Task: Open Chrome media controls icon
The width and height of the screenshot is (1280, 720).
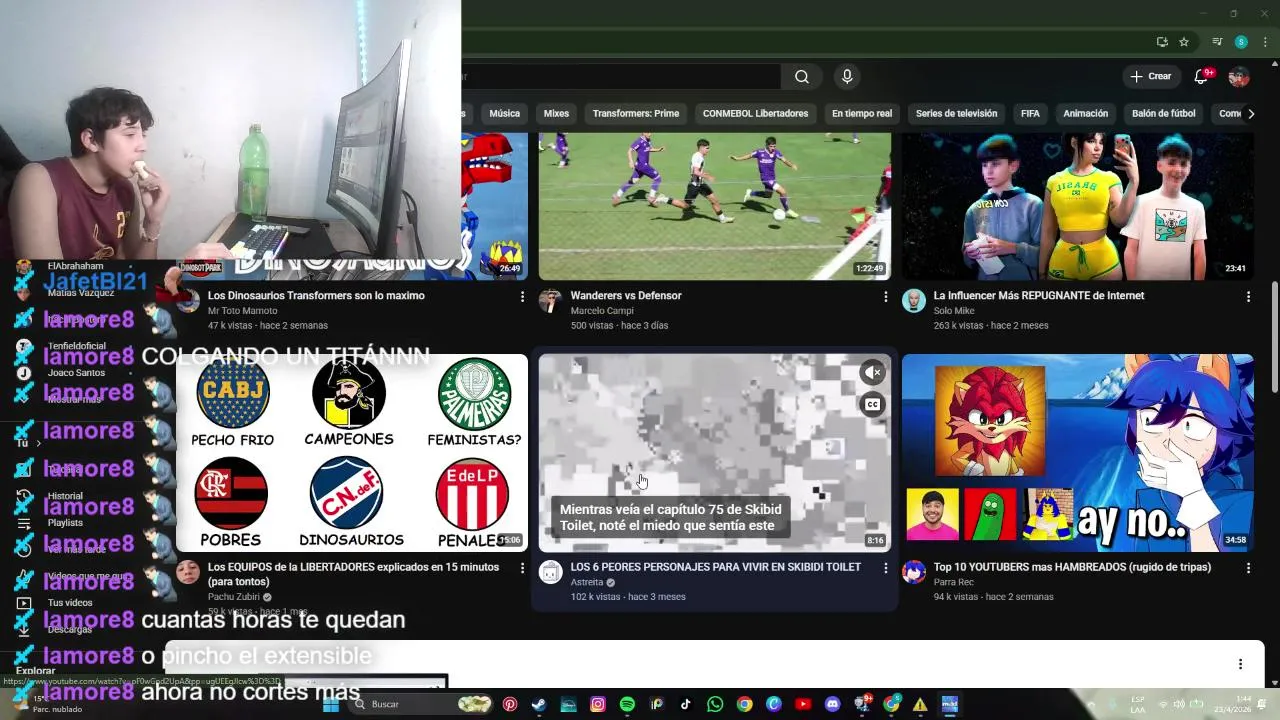Action: 1217,42
